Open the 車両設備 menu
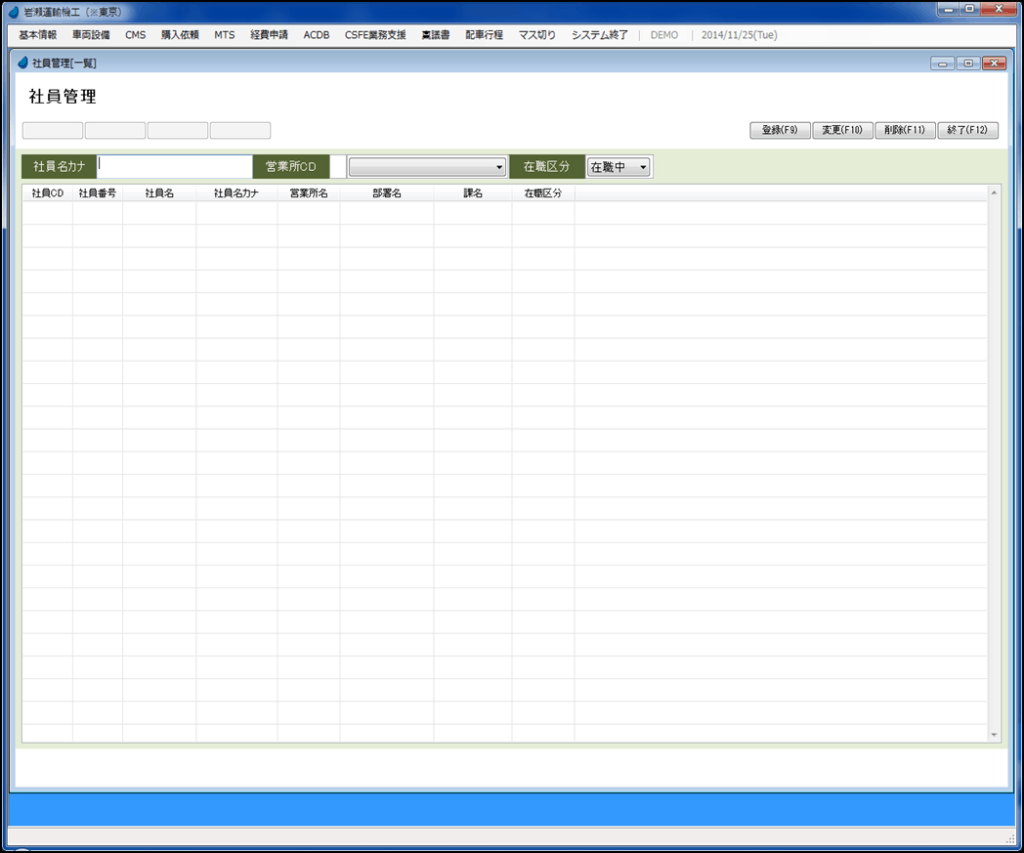 click(91, 35)
